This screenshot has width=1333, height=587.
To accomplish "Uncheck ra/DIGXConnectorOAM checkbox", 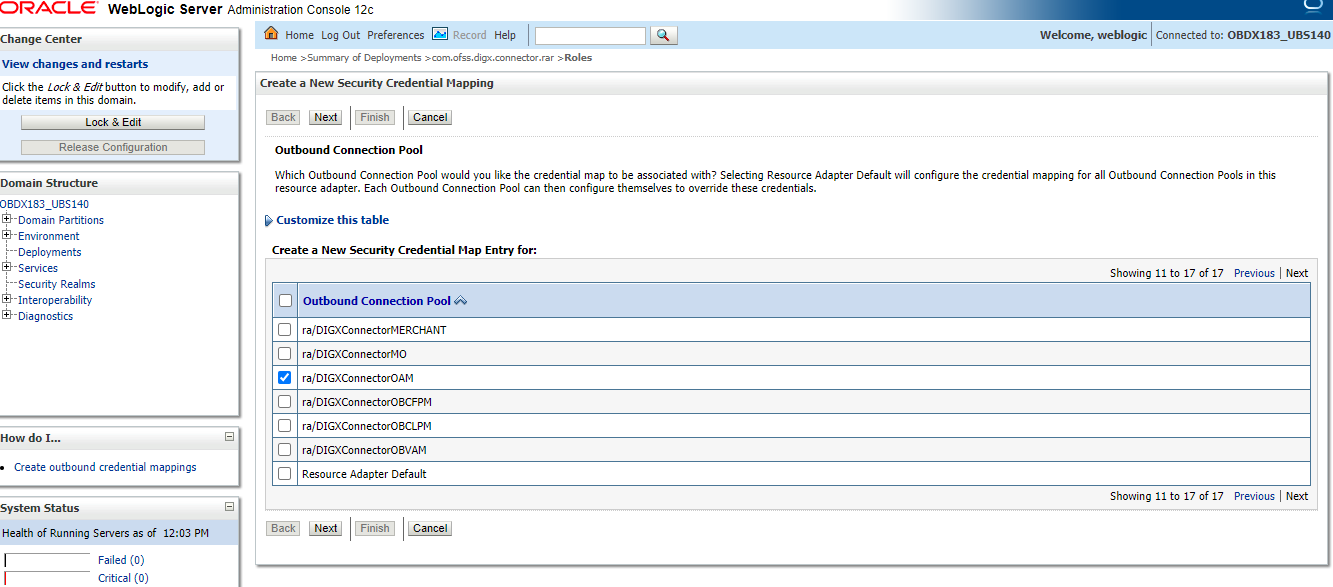I will [x=285, y=378].
